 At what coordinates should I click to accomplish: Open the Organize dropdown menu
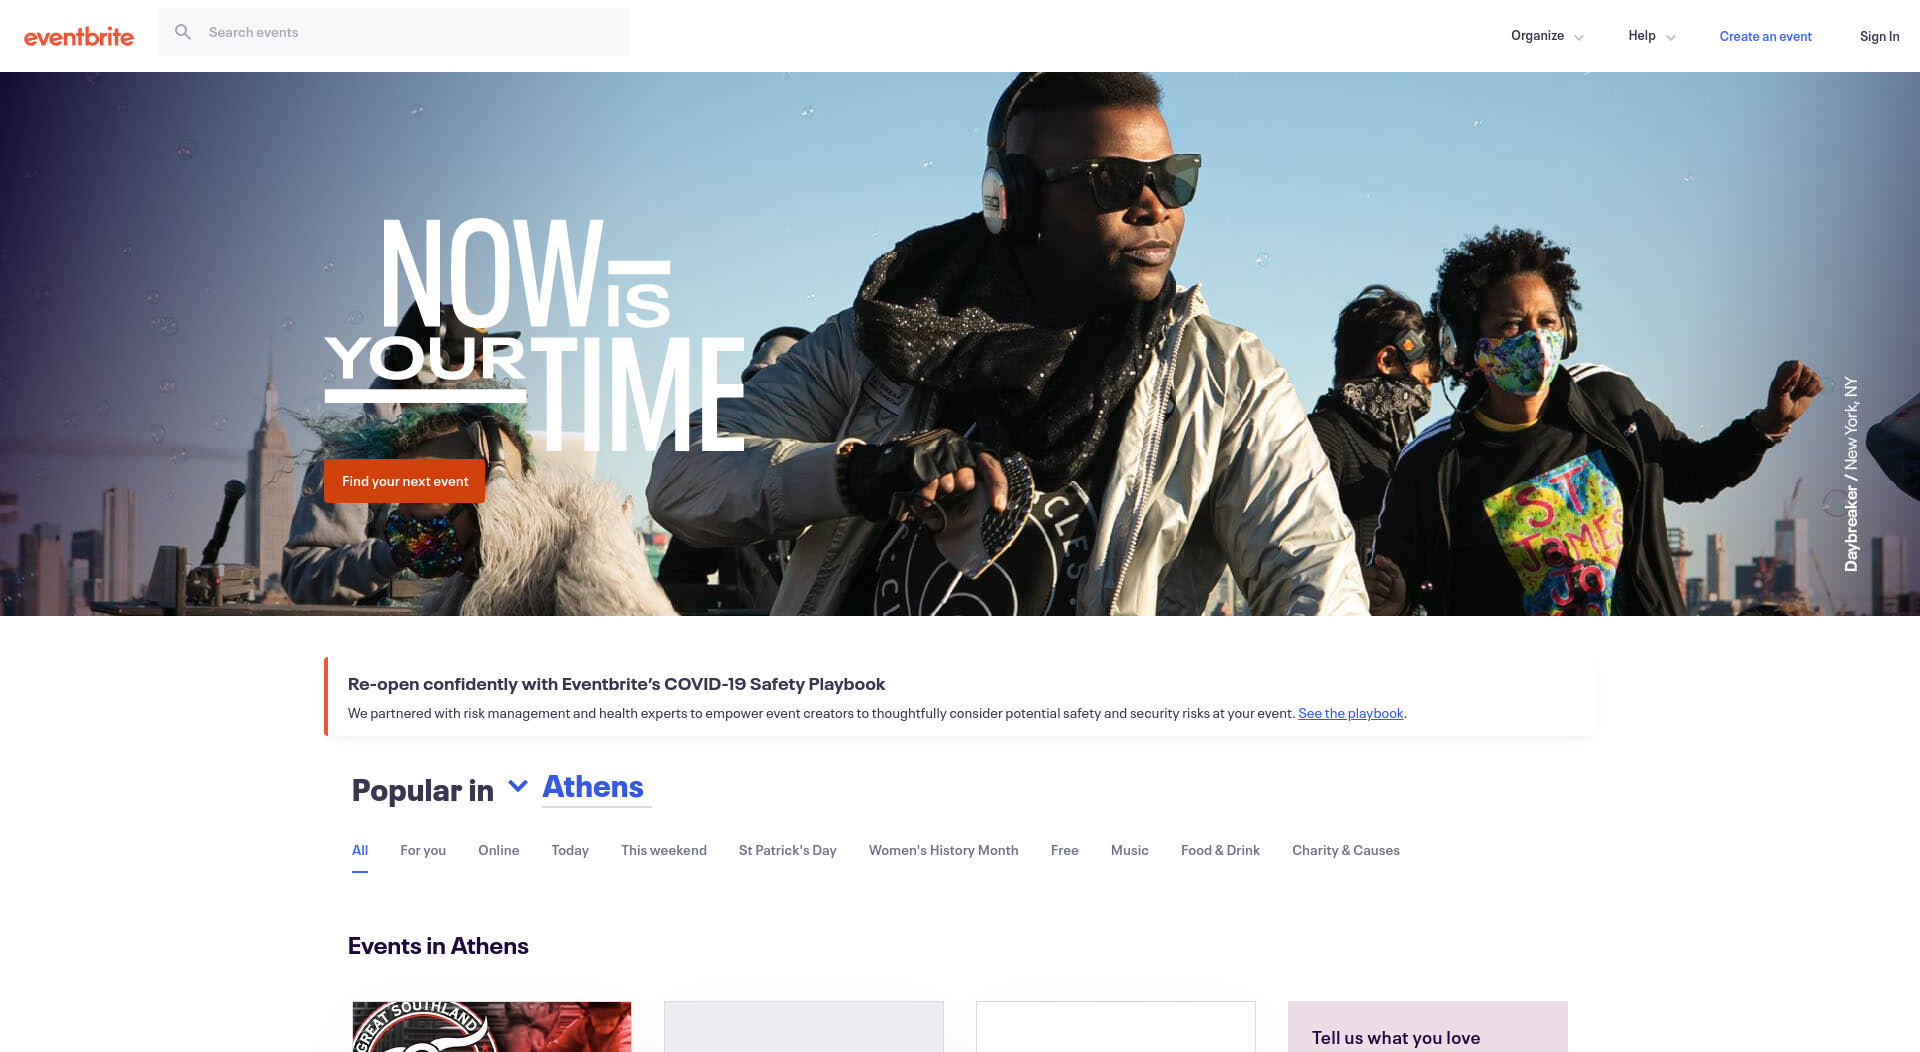1546,36
